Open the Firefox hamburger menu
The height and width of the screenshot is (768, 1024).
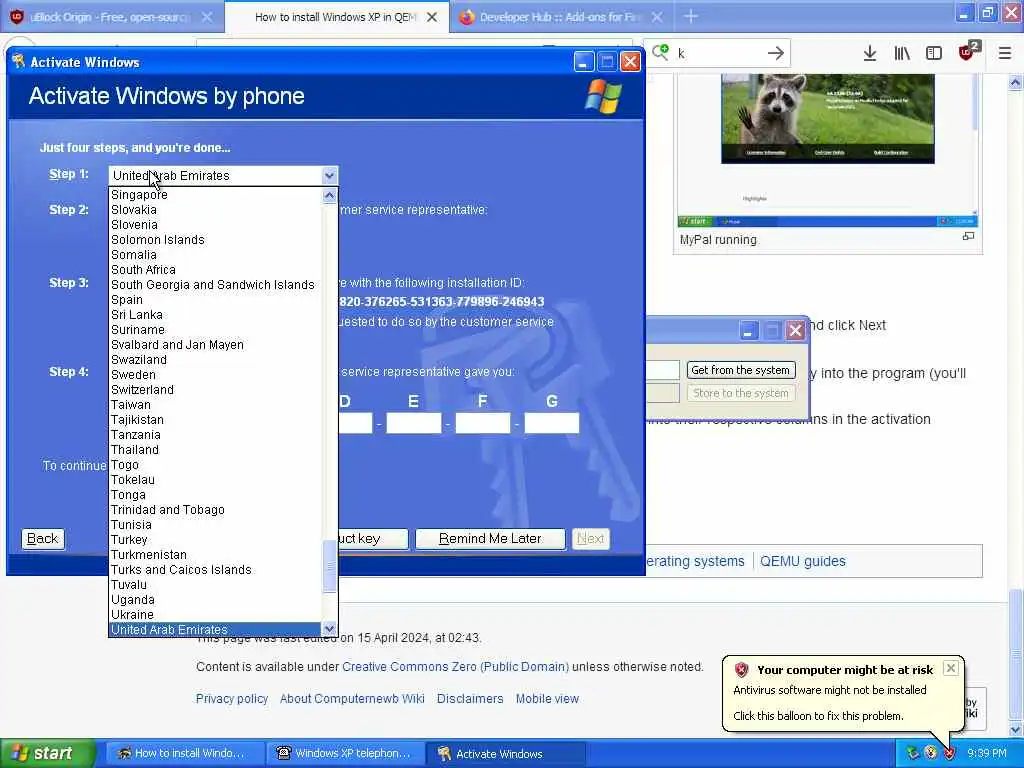[1005, 53]
